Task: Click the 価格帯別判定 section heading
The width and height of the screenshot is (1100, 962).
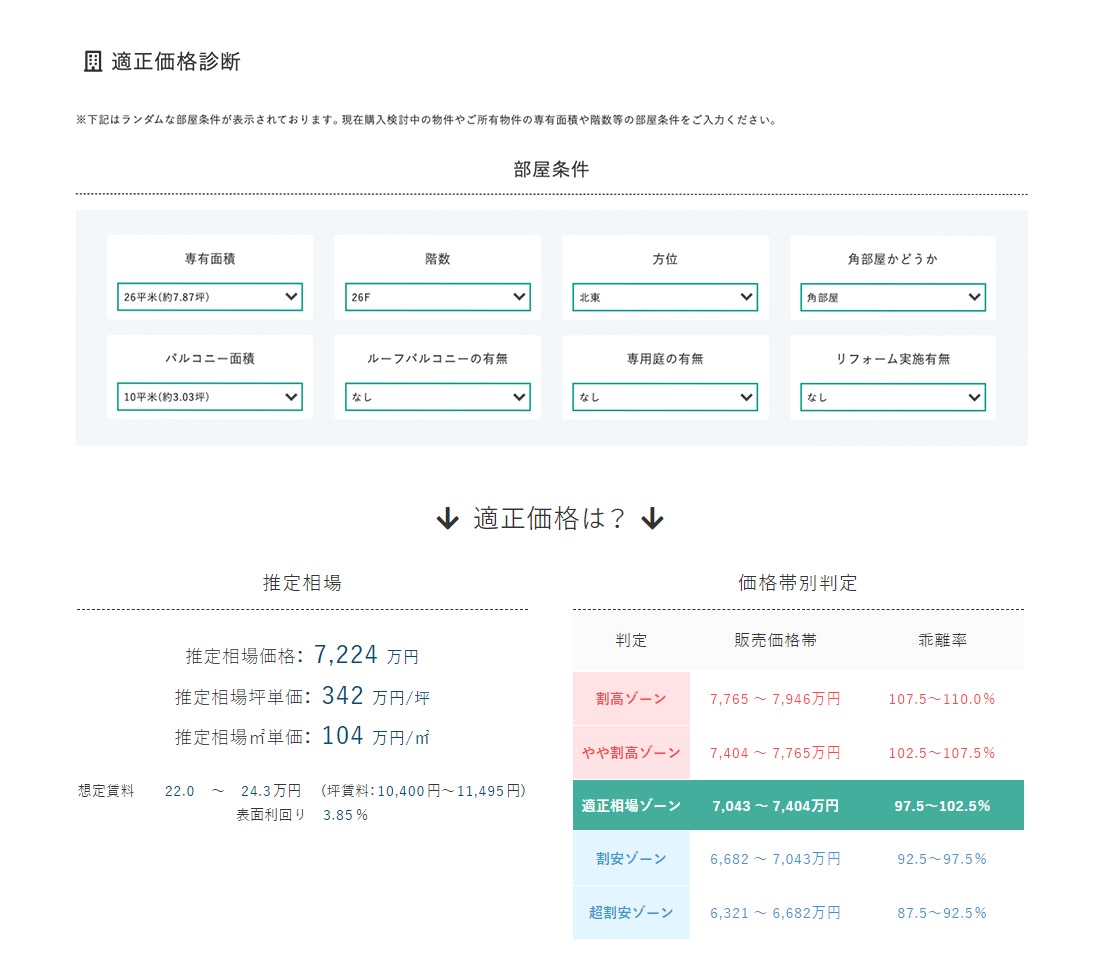Action: [798, 582]
